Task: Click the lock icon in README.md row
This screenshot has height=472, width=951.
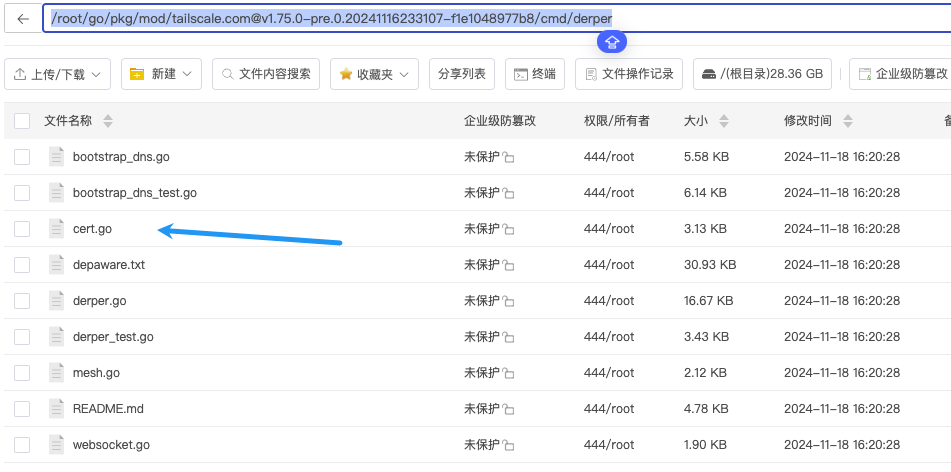Action: [x=508, y=409]
